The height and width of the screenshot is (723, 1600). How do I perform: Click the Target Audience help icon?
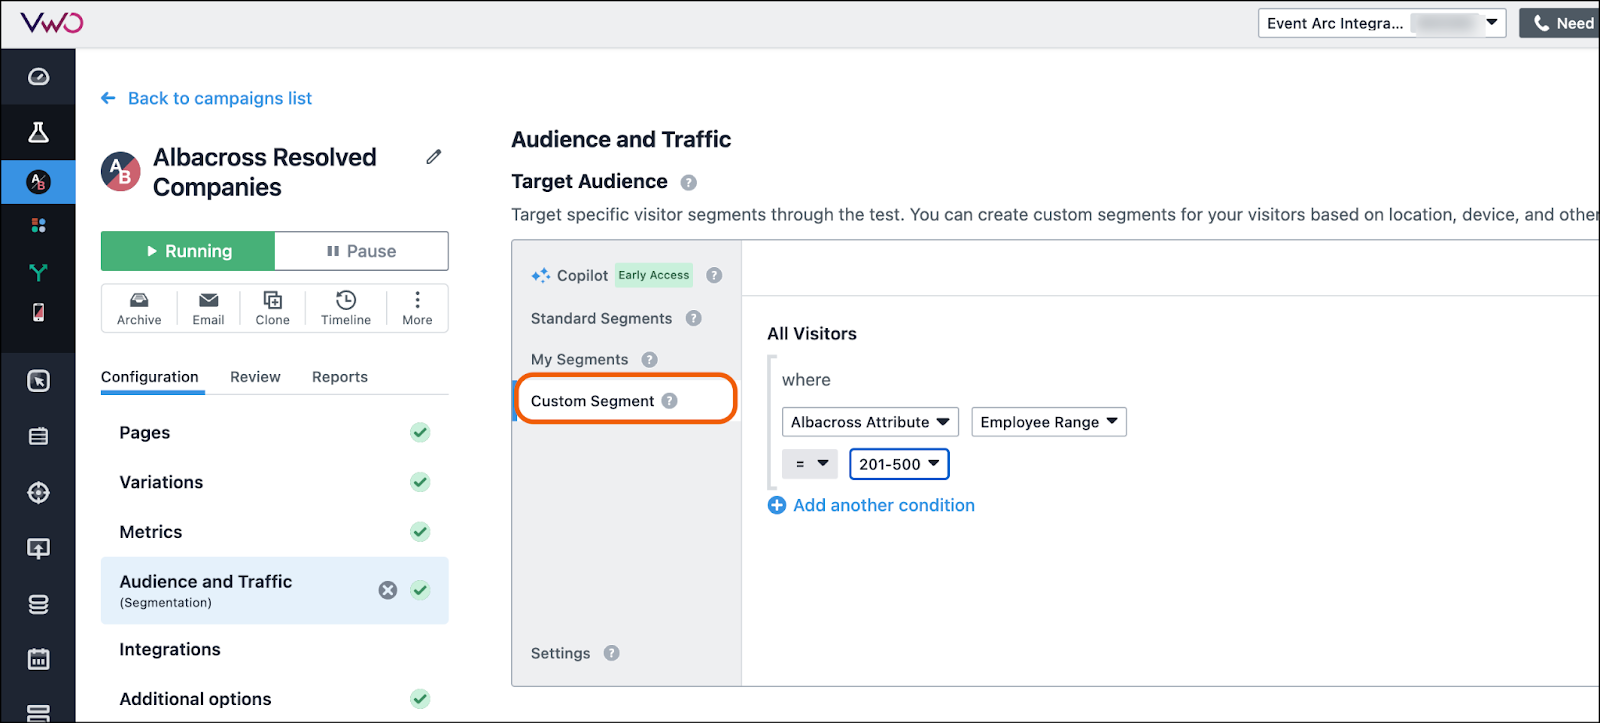pyautogui.click(x=688, y=183)
